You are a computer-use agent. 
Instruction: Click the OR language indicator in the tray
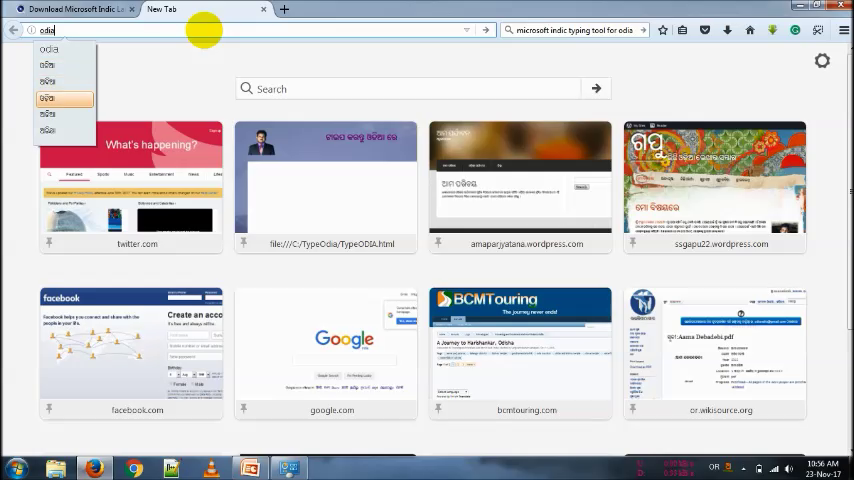click(714, 467)
